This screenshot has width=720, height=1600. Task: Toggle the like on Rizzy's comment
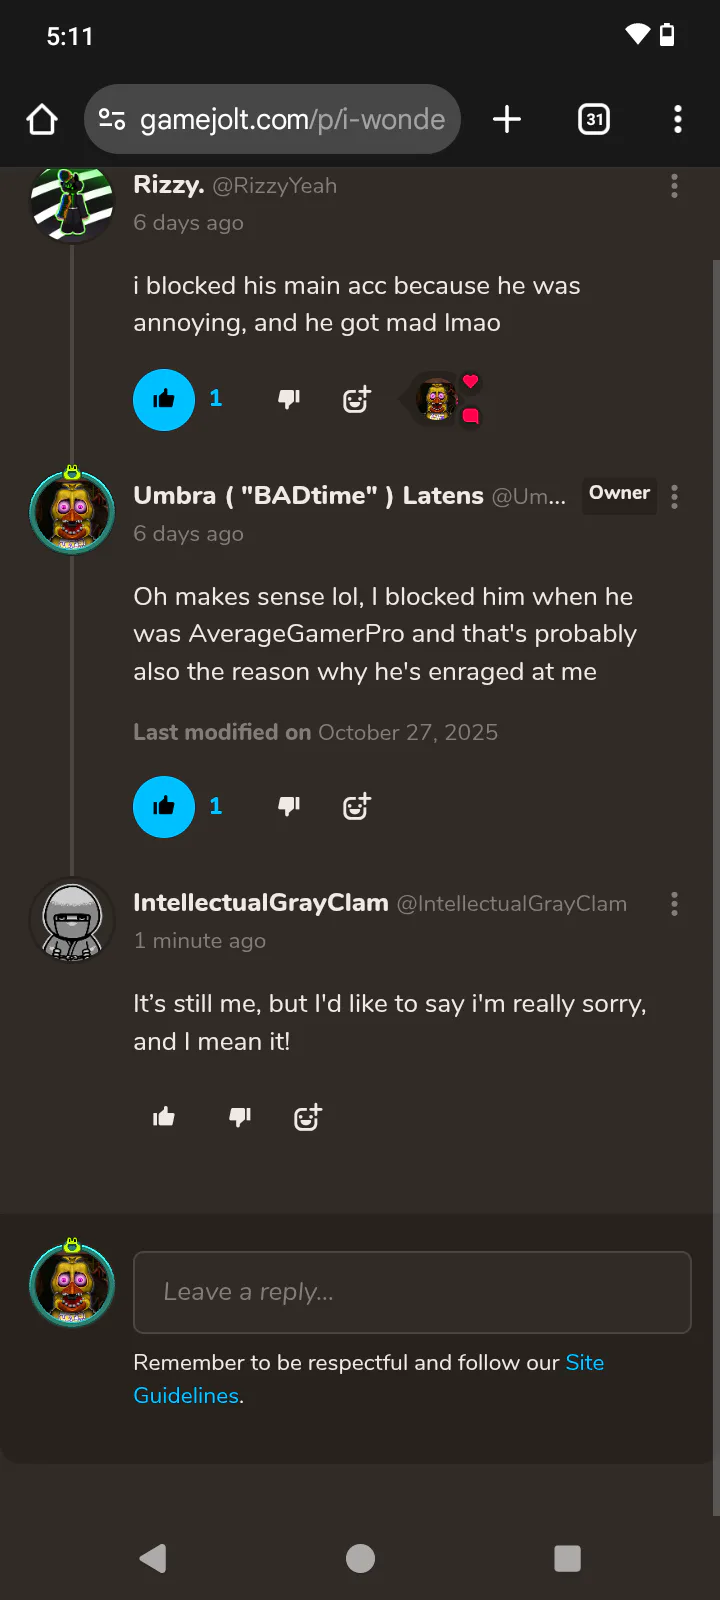coord(164,400)
